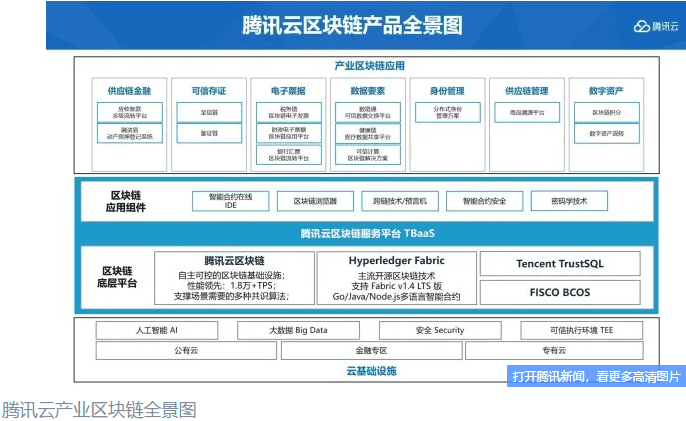Viewport: 686px width, 421px height.
Task: Click the 支持 Fabric v1.4 LTS 版 line
Action: coord(396,286)
